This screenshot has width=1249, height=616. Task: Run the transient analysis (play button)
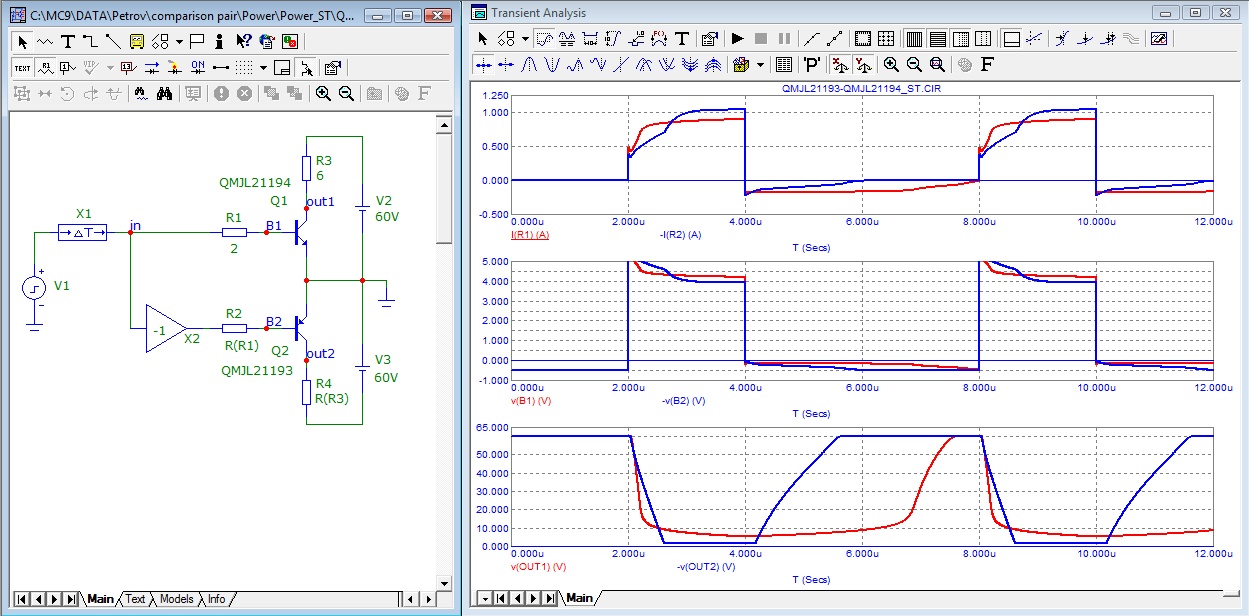[738, 39]
